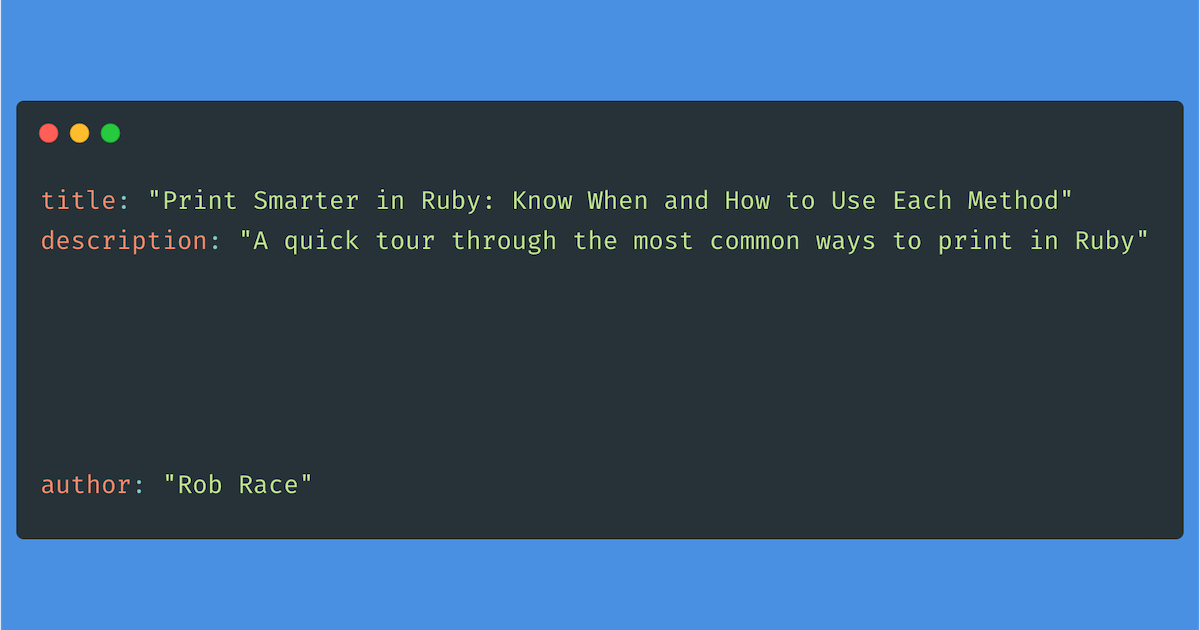Click the green maximize dot
This screenshot has height=630, width=1200.
(x=111, y=133)
